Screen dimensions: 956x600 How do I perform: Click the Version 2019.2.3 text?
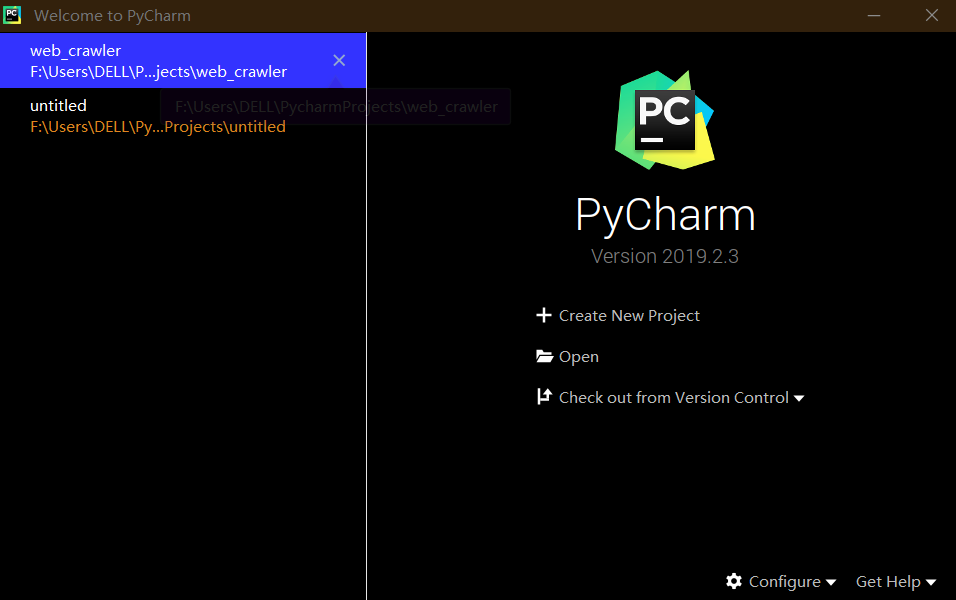coord(665,256)
